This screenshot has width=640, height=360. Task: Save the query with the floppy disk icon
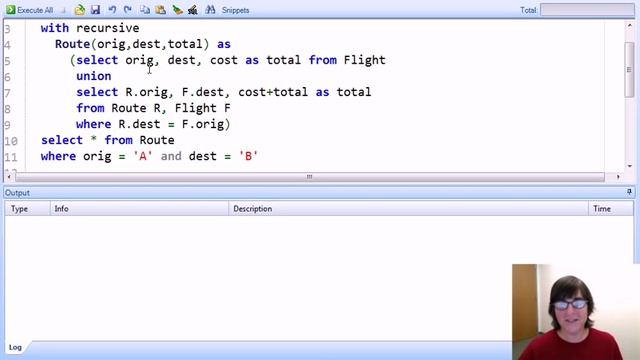point(96,10)
